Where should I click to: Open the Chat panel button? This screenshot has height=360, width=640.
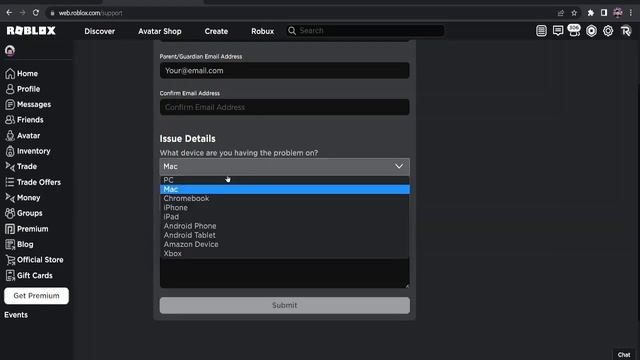[x=624, y=355]
